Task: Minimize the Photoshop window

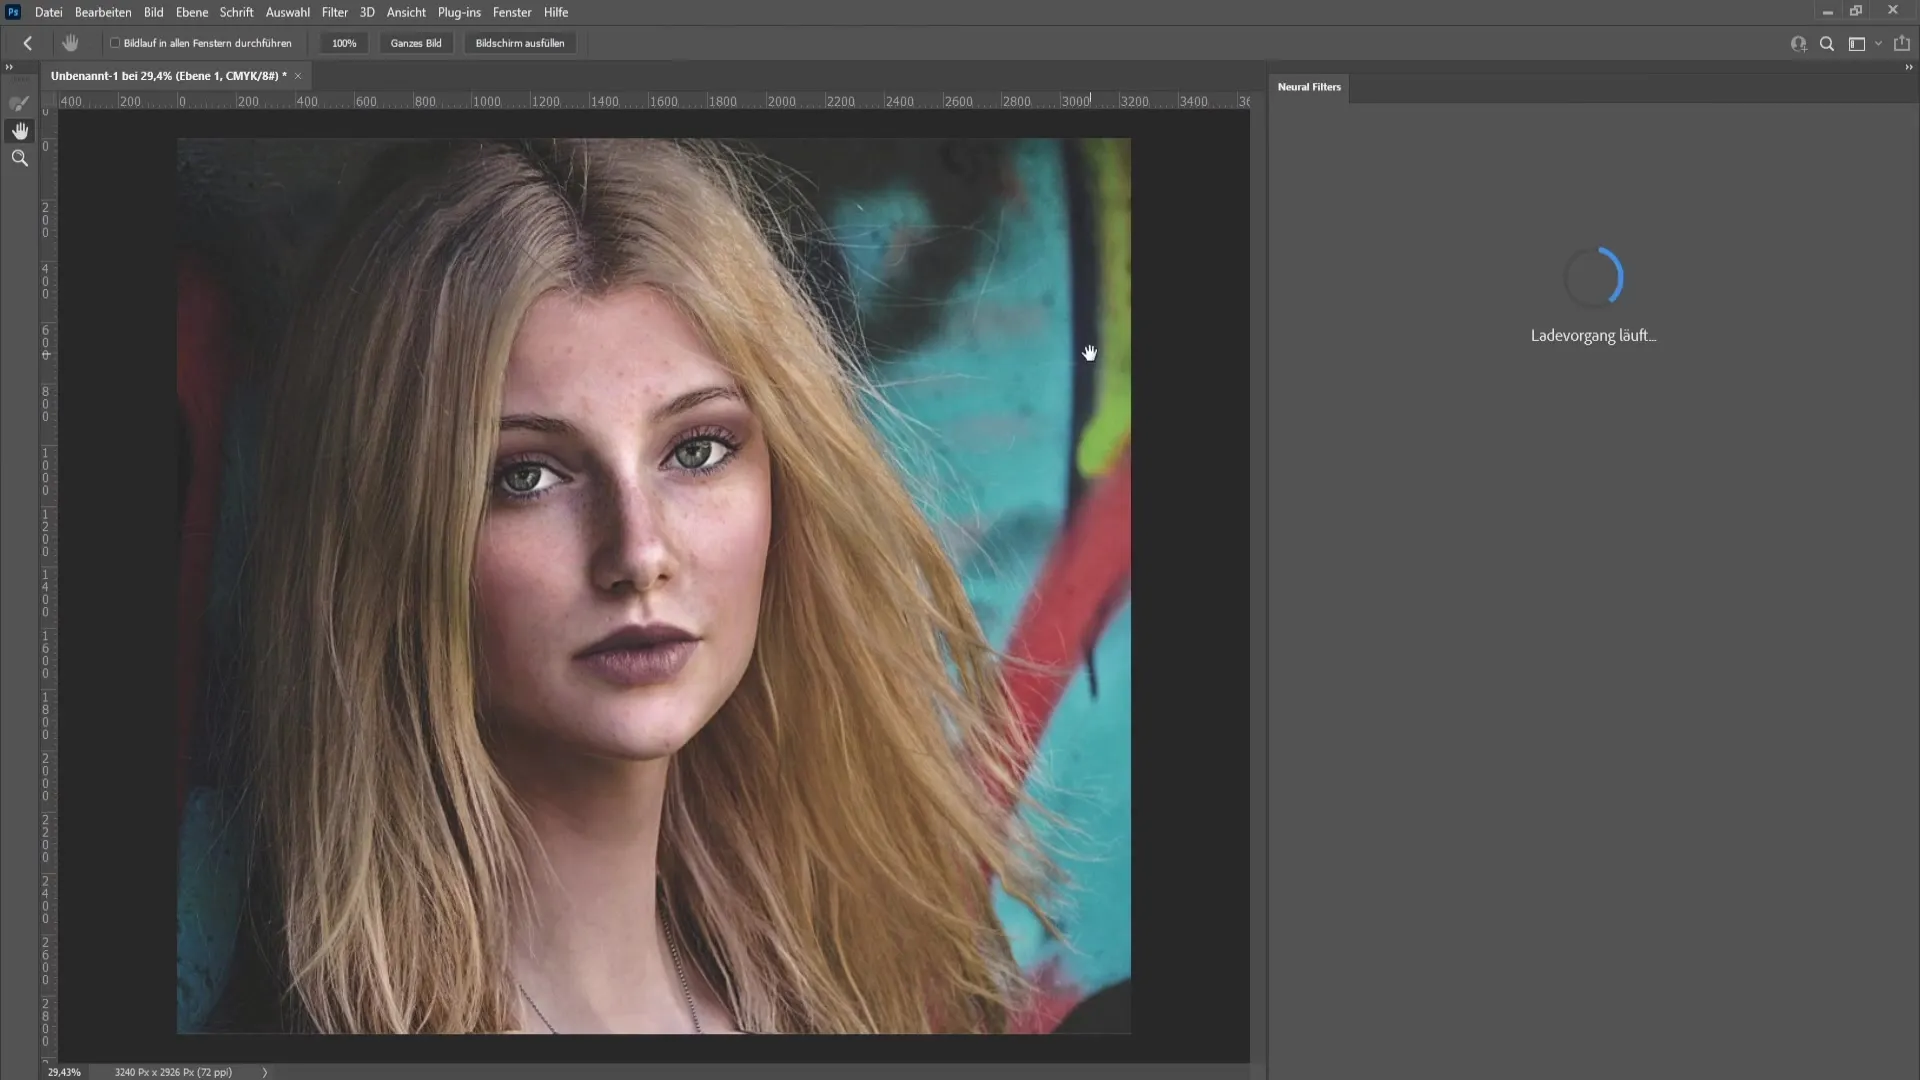Action: click(x=1827, y=11)
